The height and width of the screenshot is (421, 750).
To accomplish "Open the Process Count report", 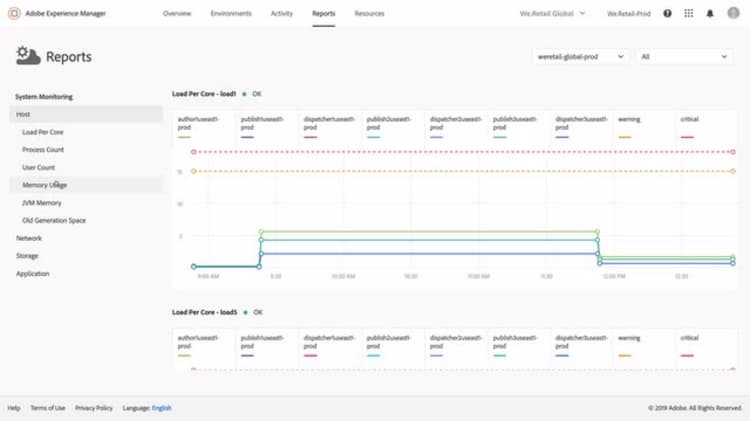I will coord(43,150).
